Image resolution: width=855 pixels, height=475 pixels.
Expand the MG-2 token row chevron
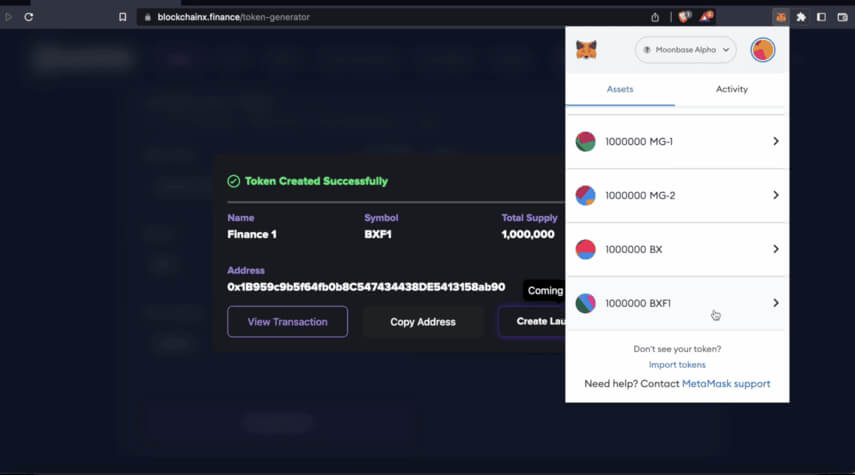(x=775, y=195)
